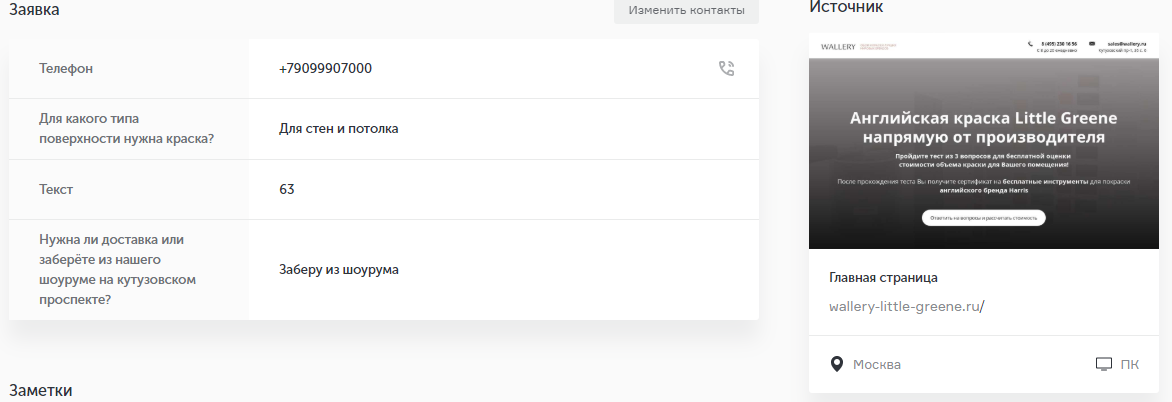Image resolution: width=1172 pixels, height=402 pixels.
Task: Select the phone number +79099907000
Action: [x=326, y=69]
